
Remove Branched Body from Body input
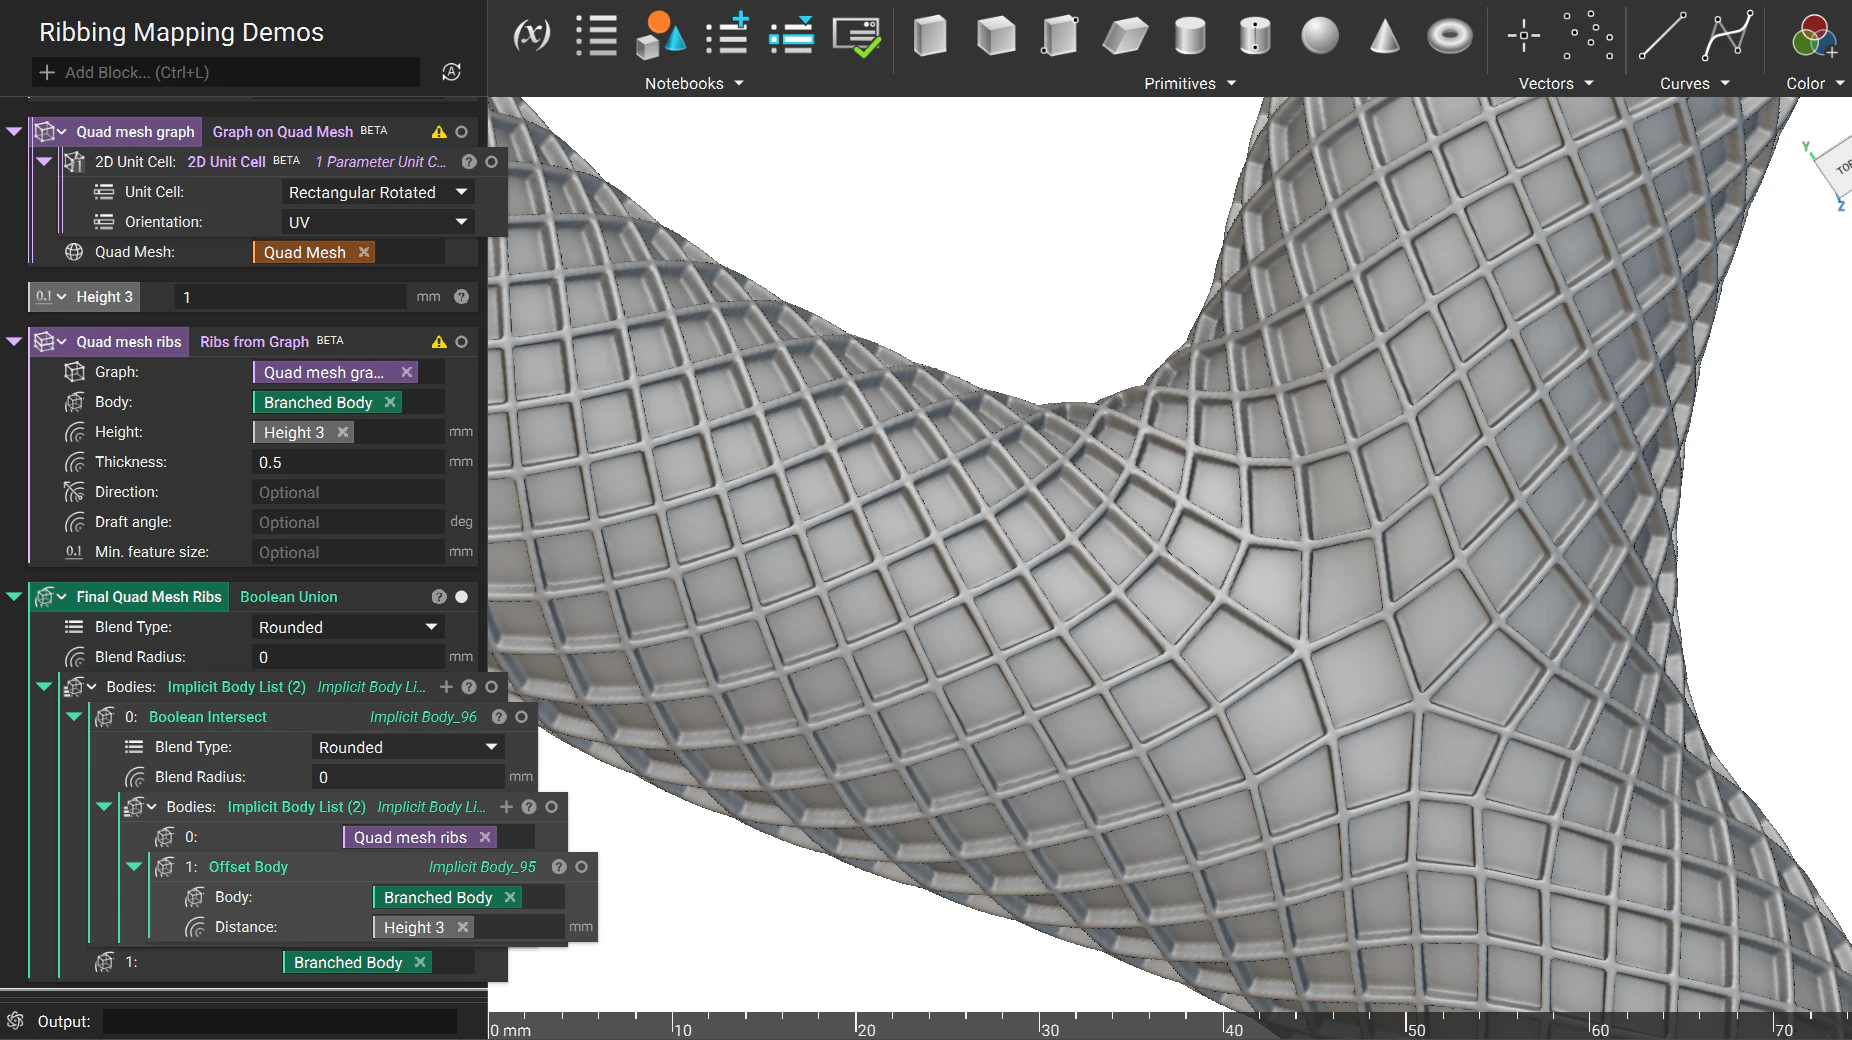tap(390, 402)
